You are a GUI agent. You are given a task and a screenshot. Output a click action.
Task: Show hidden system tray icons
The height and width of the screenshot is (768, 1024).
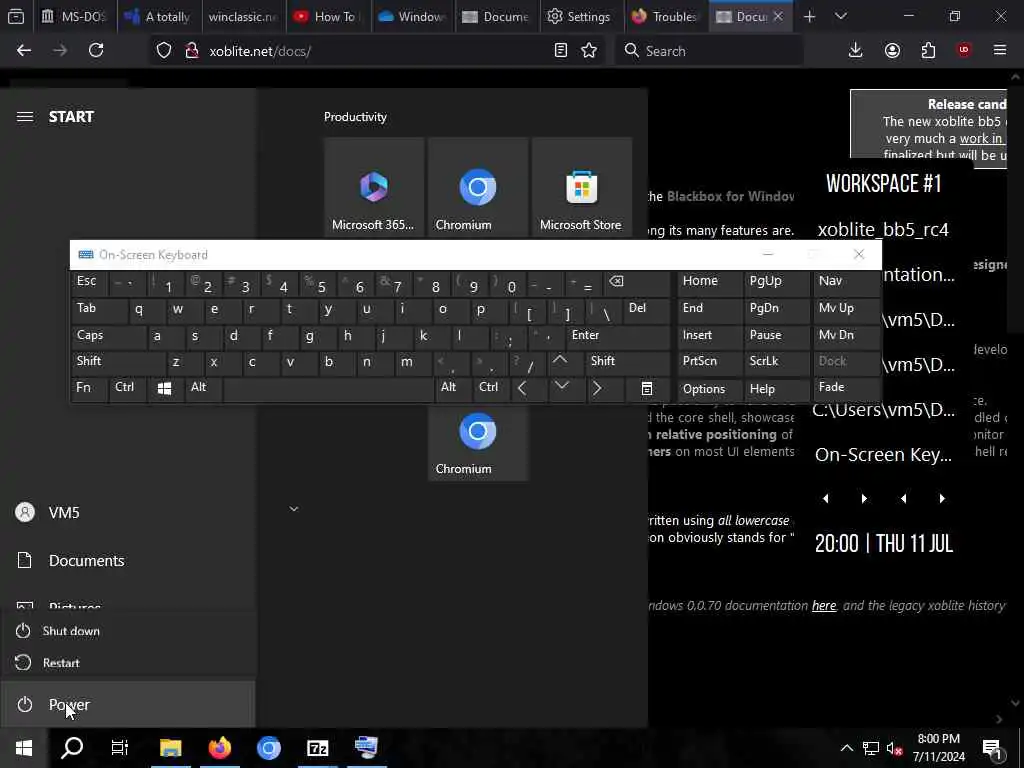coord(846,748)
